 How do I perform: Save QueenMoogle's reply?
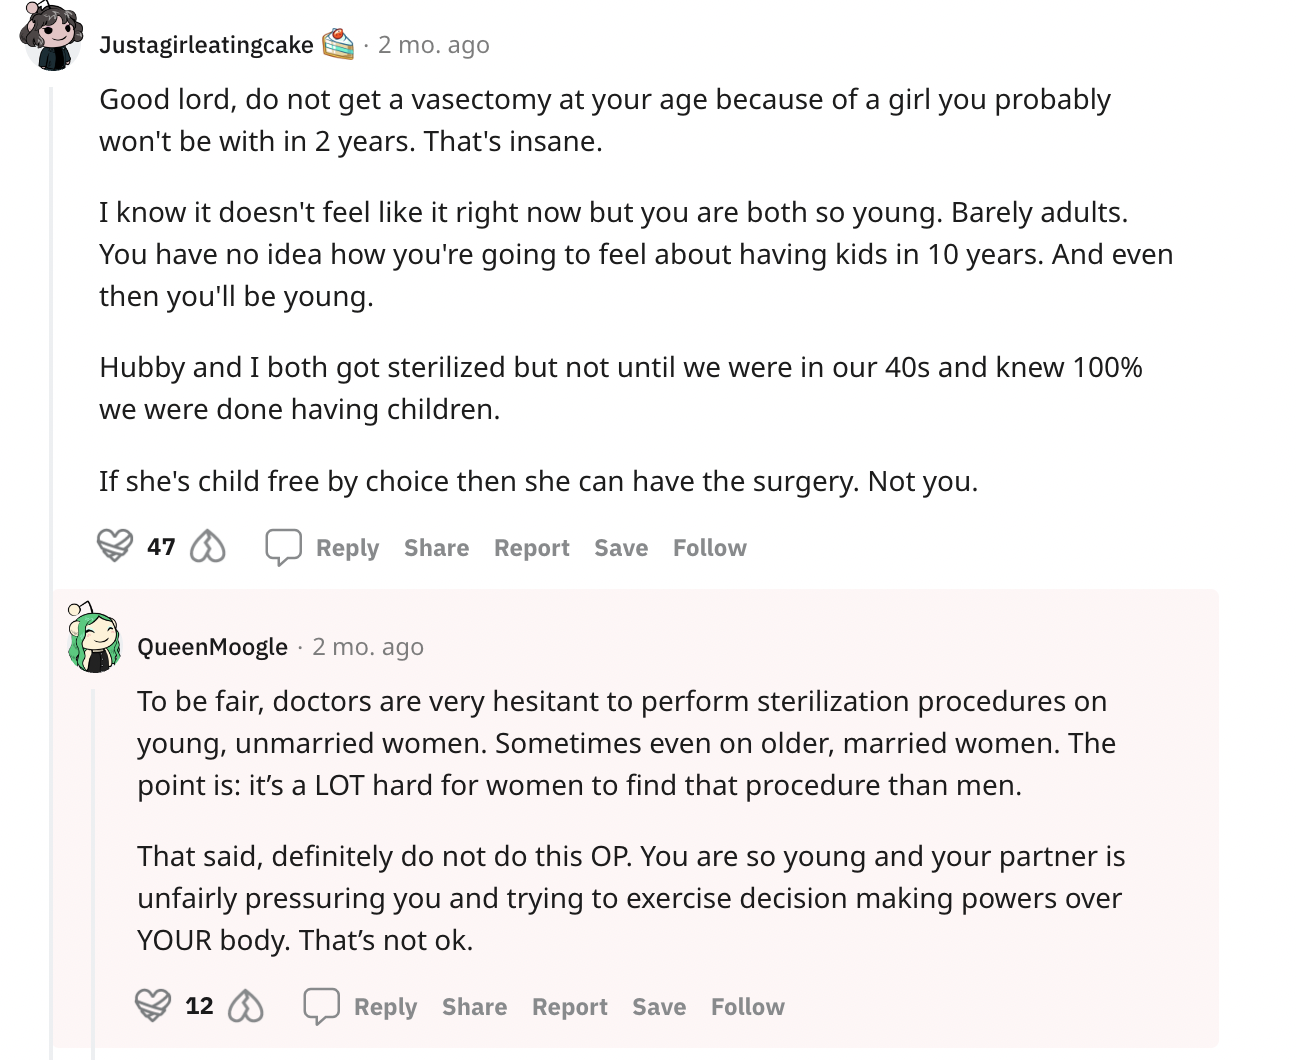[659, 1007]
